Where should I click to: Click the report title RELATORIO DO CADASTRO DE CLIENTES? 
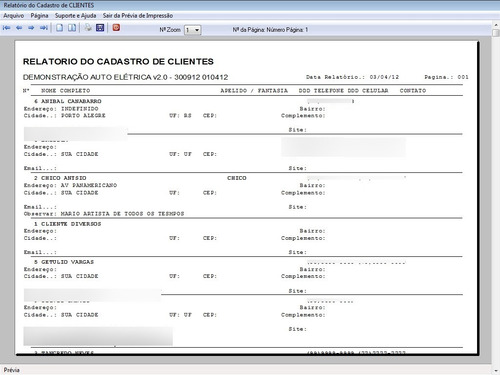click(118, 61)
